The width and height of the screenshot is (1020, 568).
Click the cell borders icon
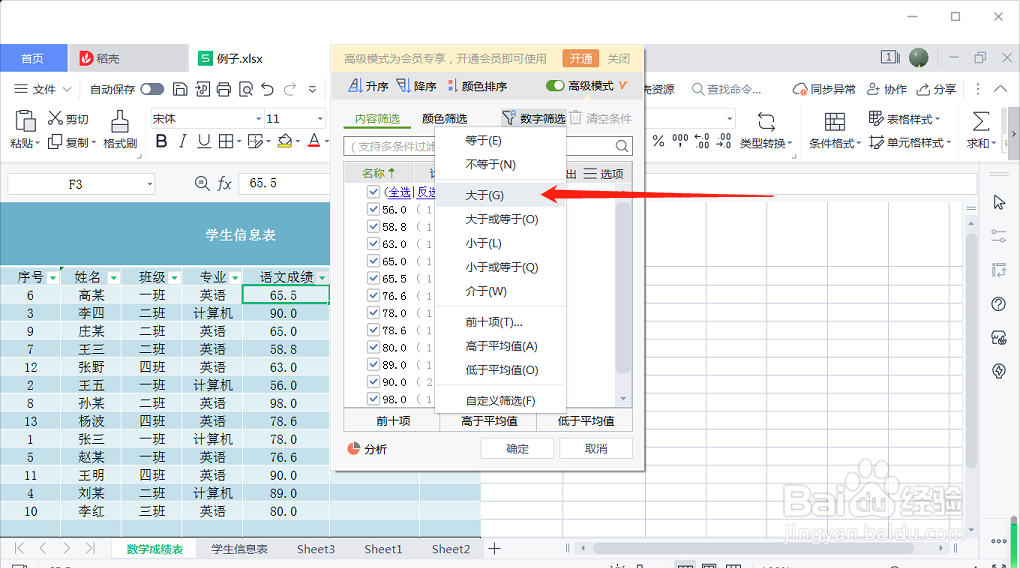tap(226, 141)
